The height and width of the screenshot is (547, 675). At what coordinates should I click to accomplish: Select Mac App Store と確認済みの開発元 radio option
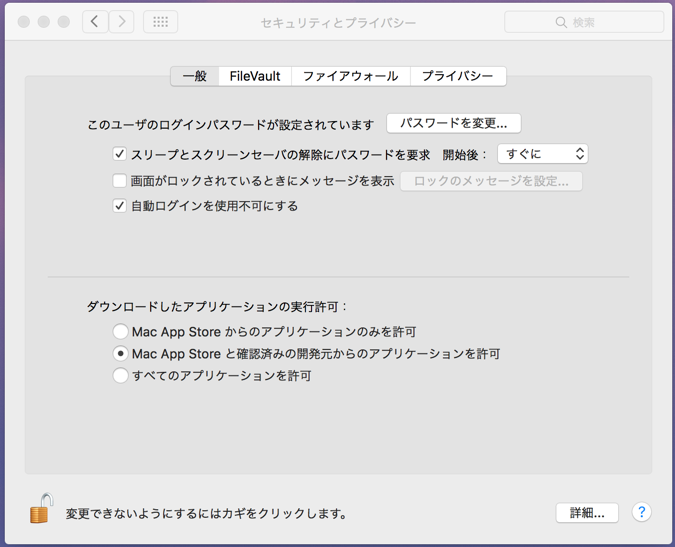(x=120, y=354)
